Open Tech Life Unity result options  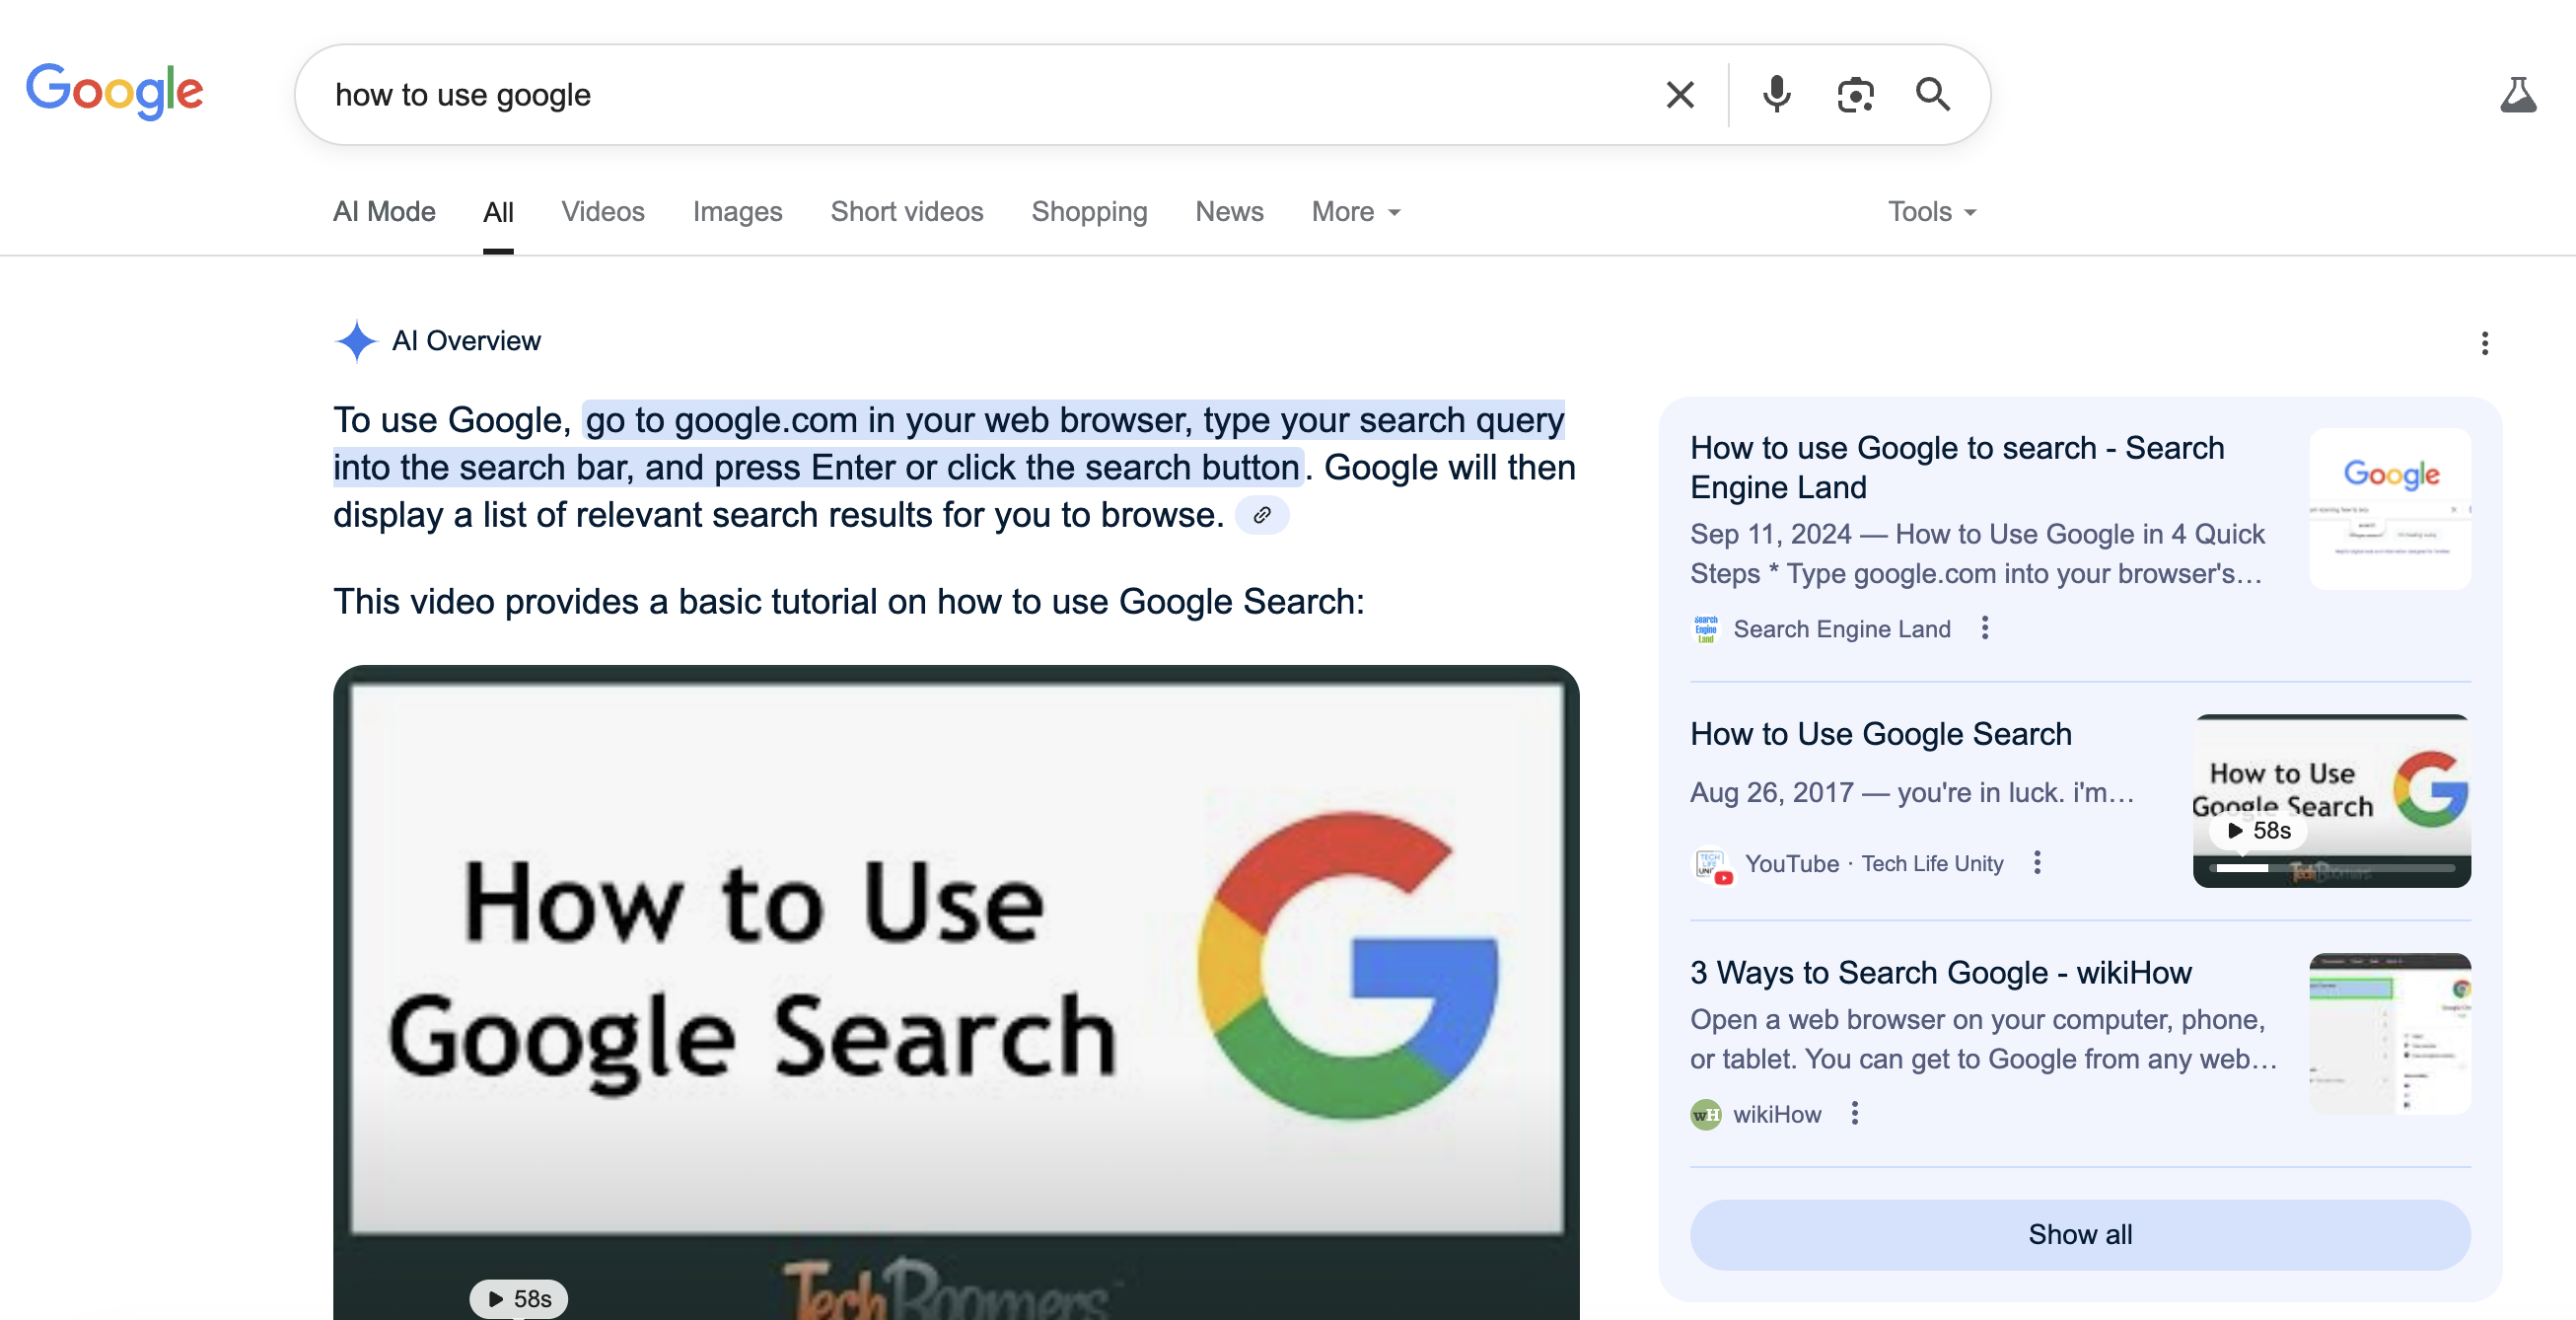[2037, 863]
